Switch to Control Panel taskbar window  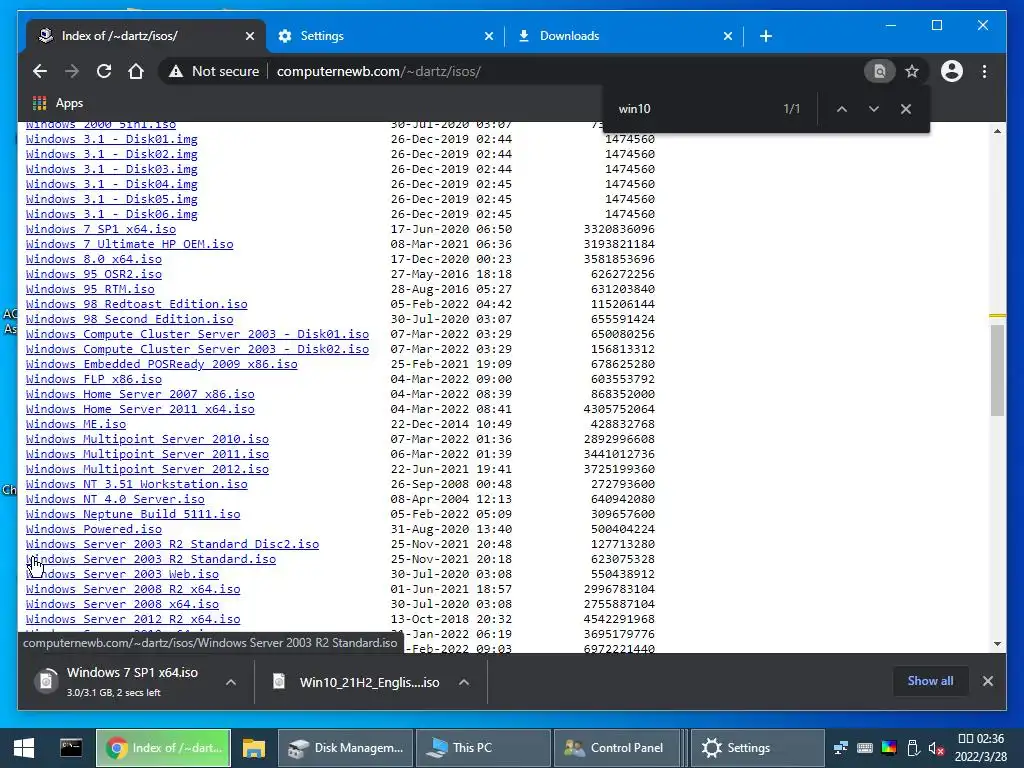coord(618,748)
